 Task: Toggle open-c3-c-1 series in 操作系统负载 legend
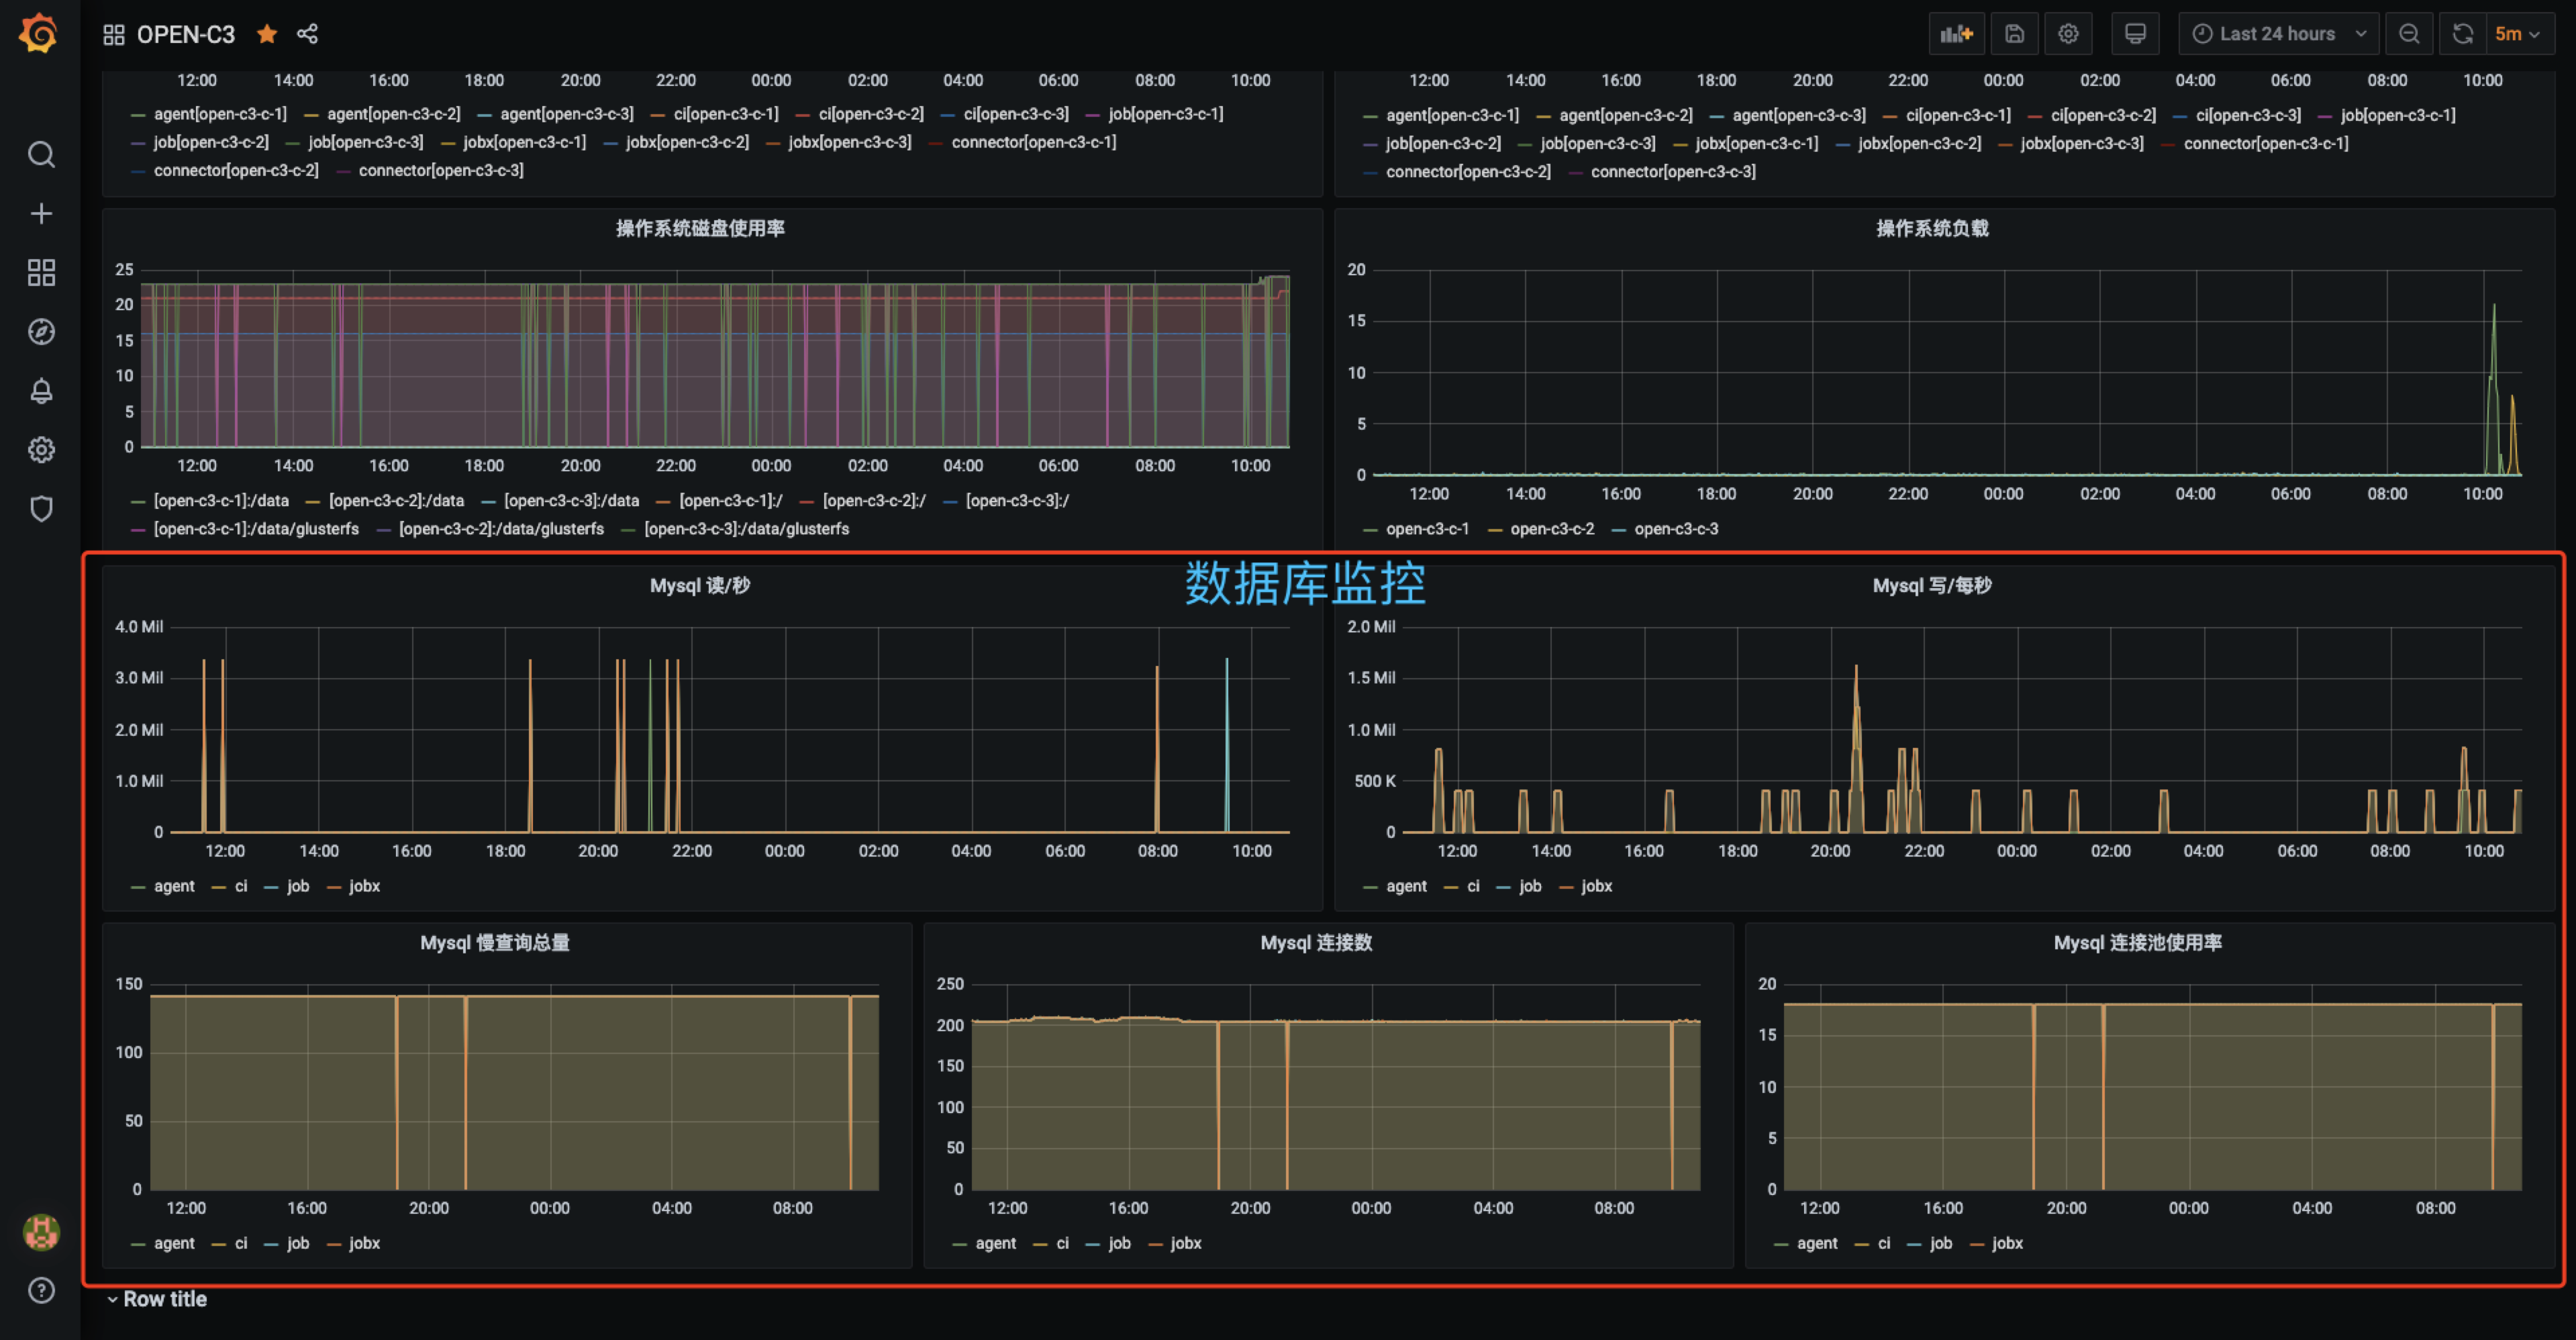pos(1427,529)
